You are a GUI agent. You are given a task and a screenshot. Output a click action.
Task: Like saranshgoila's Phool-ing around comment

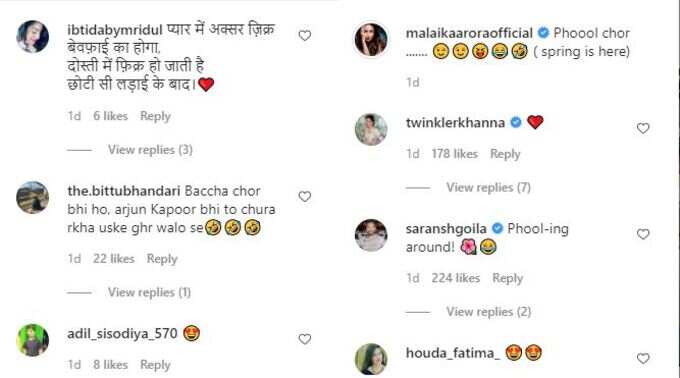click(643, 234)
